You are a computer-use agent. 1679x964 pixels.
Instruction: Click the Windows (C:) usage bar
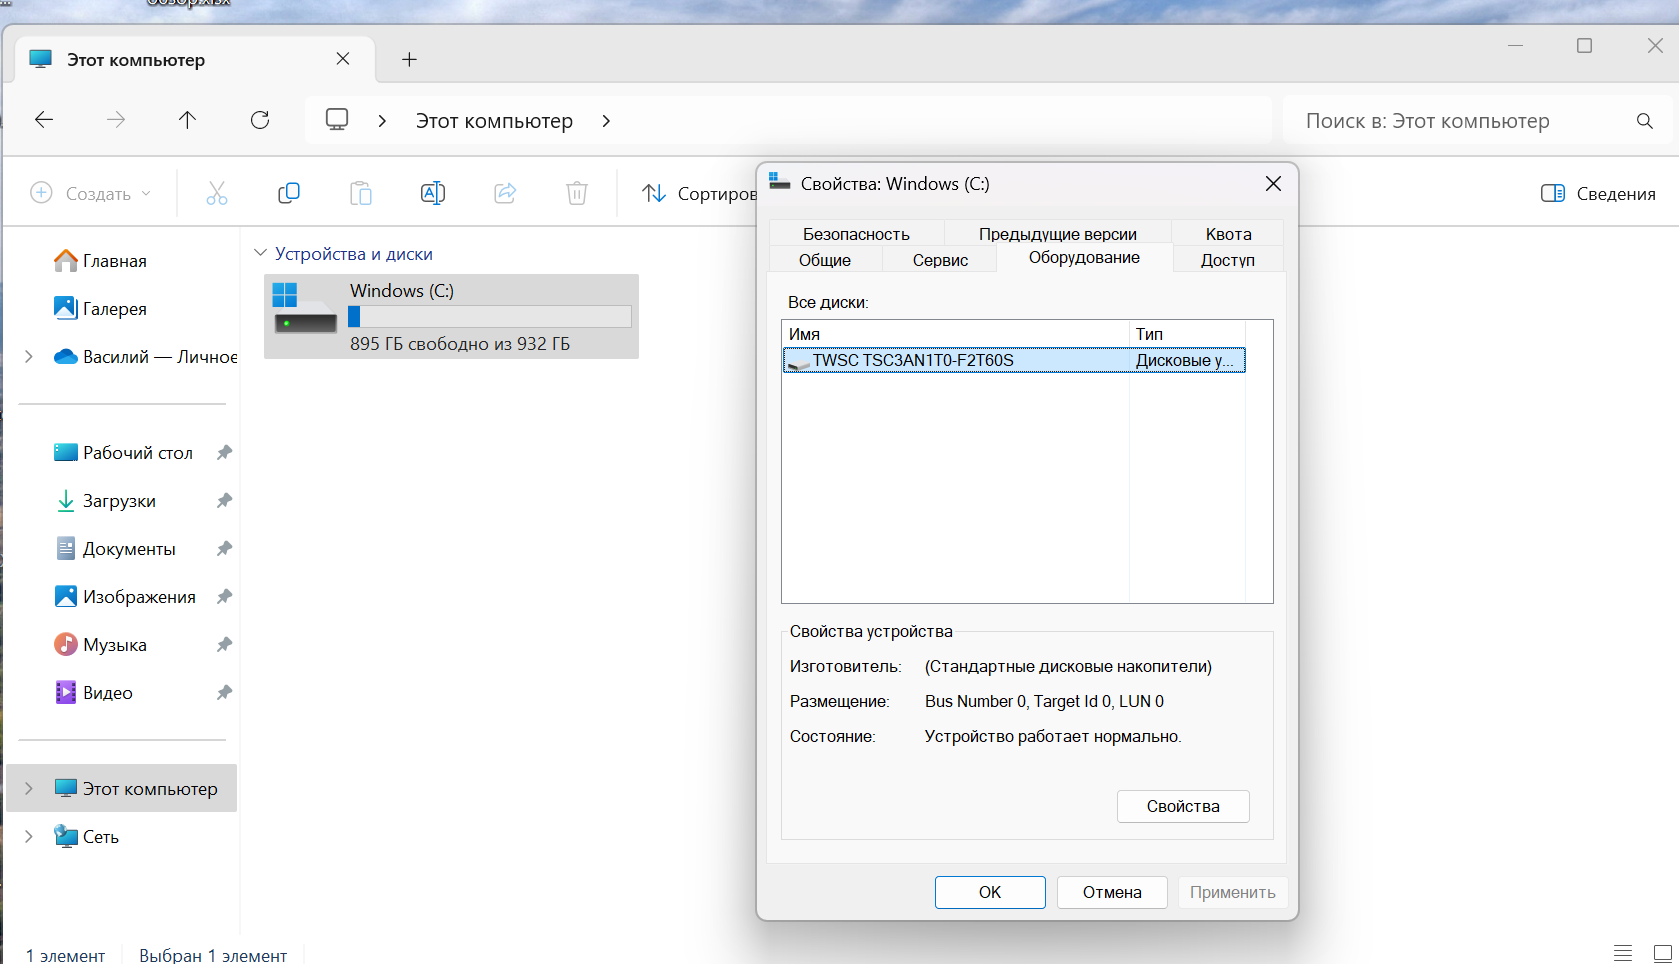click(x=490, y=316)
